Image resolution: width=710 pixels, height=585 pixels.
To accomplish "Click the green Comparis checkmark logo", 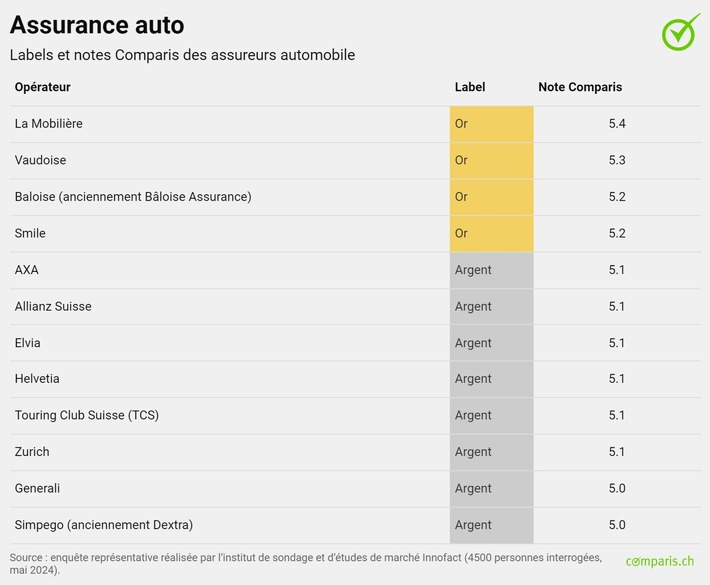I will [x=680, y=32].
